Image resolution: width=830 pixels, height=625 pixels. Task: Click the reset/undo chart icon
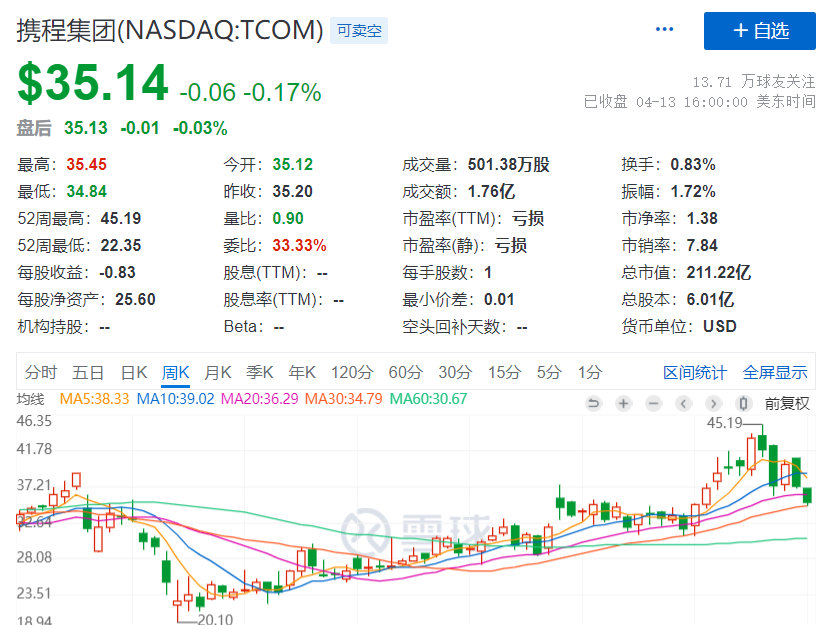[593, 404]
